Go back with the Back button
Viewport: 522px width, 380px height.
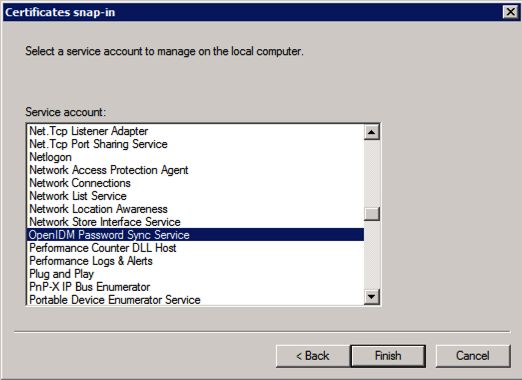[x=313, y=356]
